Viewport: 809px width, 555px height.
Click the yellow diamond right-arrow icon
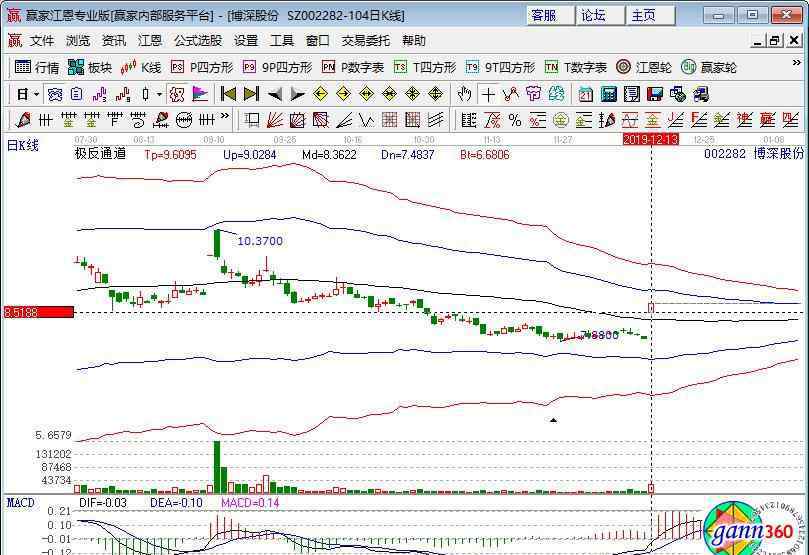click(344, 94)
